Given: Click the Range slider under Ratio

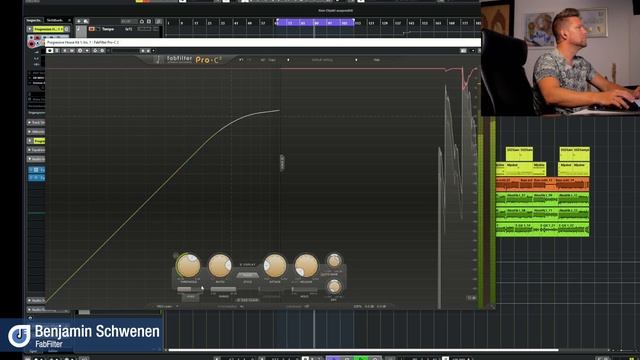Looking at the screenshot, I should [223, 289].
